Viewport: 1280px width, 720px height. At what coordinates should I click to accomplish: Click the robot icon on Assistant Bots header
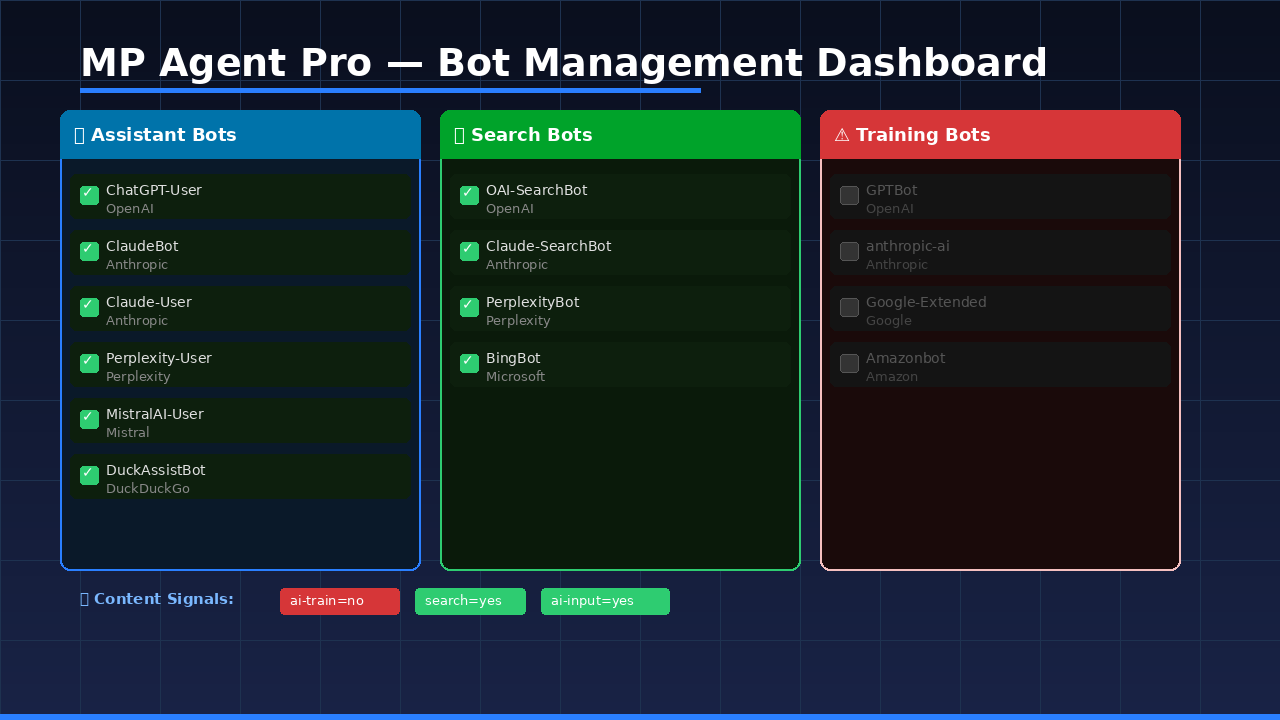point(80,134)
